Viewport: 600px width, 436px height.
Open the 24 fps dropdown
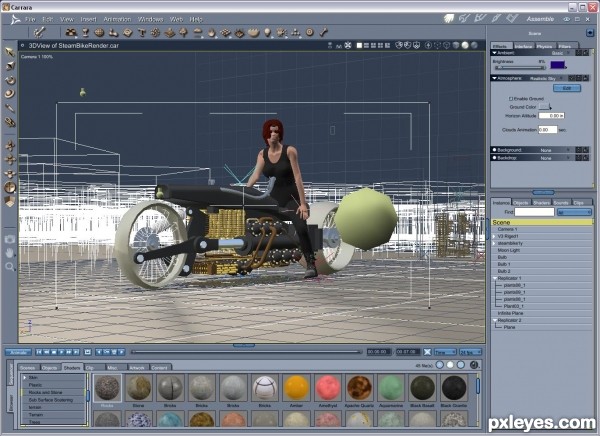(471, 352)
